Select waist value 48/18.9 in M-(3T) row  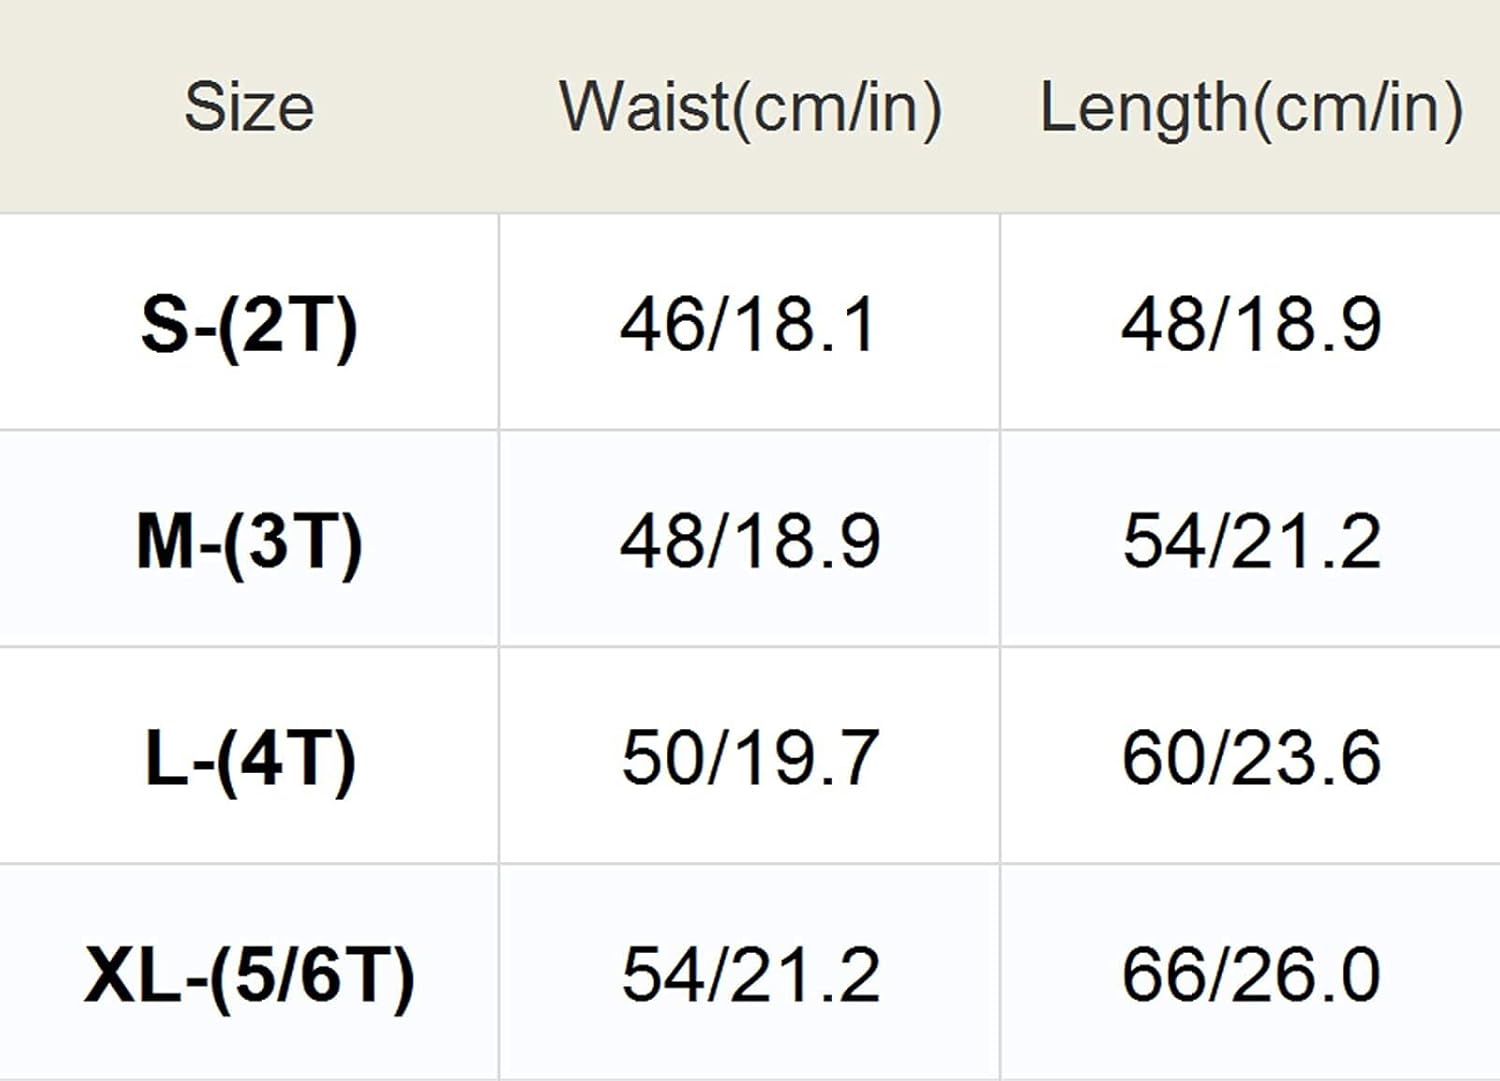pos(750,541)
